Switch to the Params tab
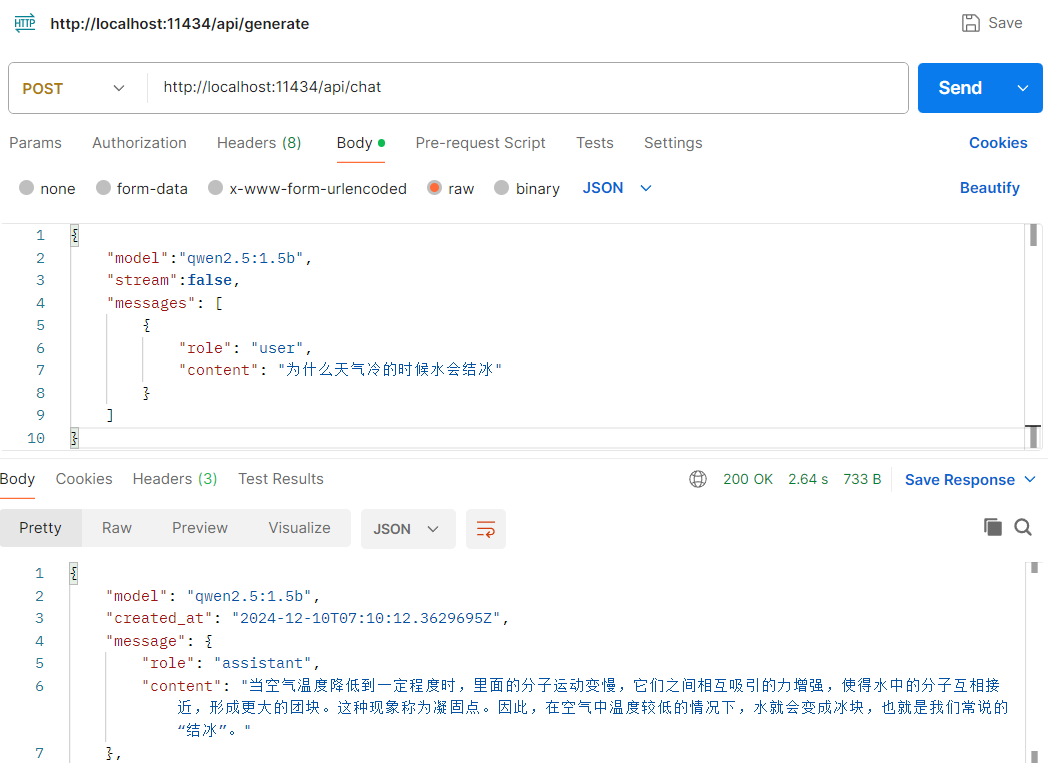 pos(35,143)
